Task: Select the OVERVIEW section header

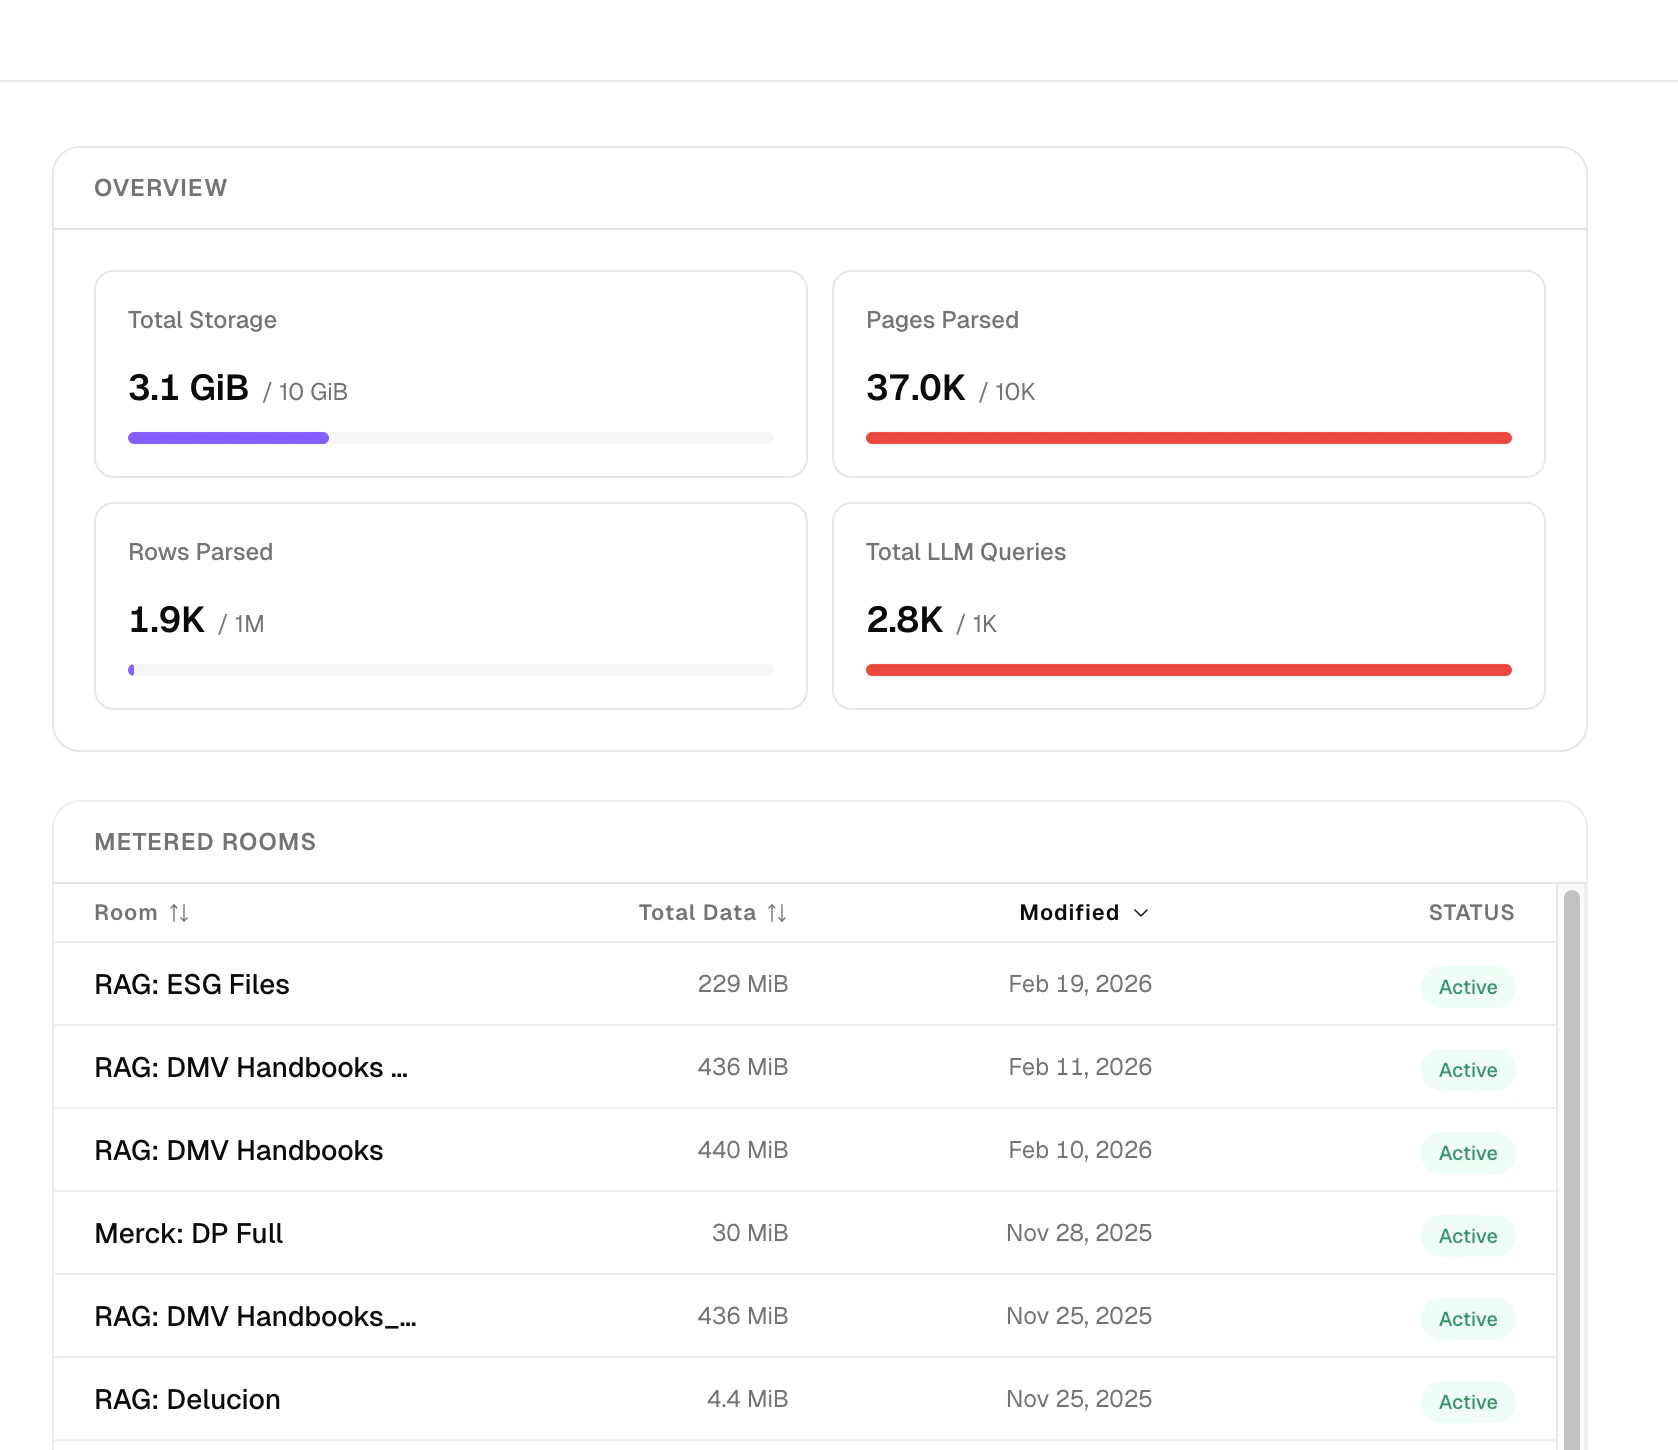Action: [x=160, y=187]
